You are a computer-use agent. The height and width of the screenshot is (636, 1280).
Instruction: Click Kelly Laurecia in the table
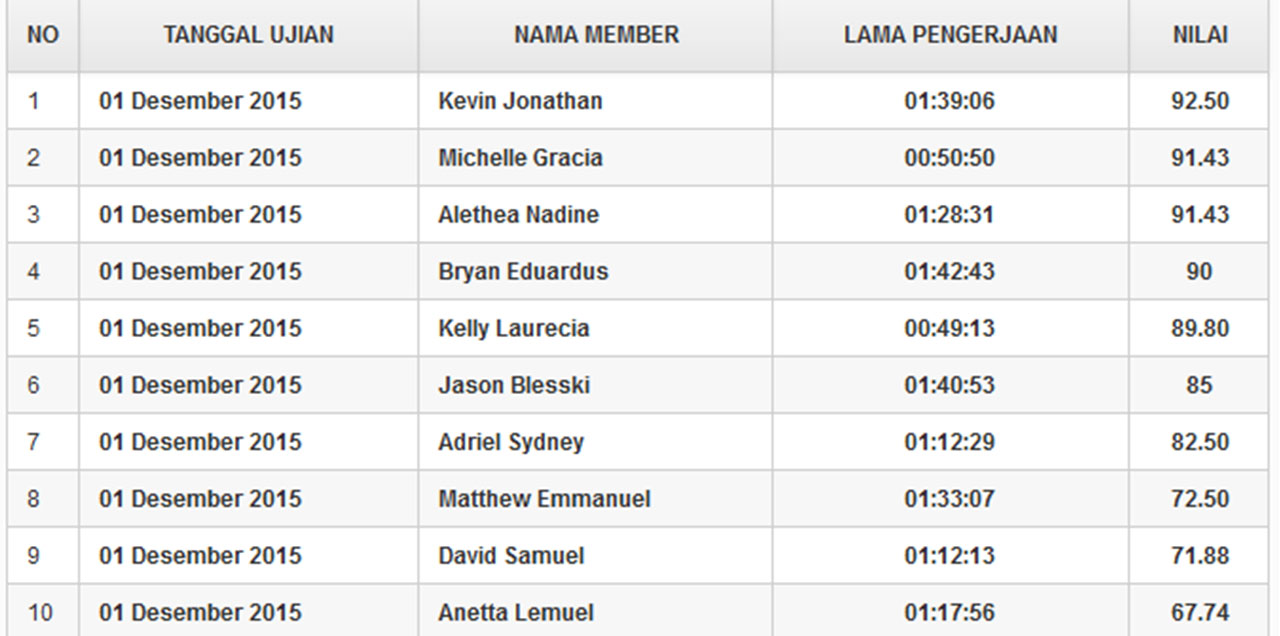513,329
